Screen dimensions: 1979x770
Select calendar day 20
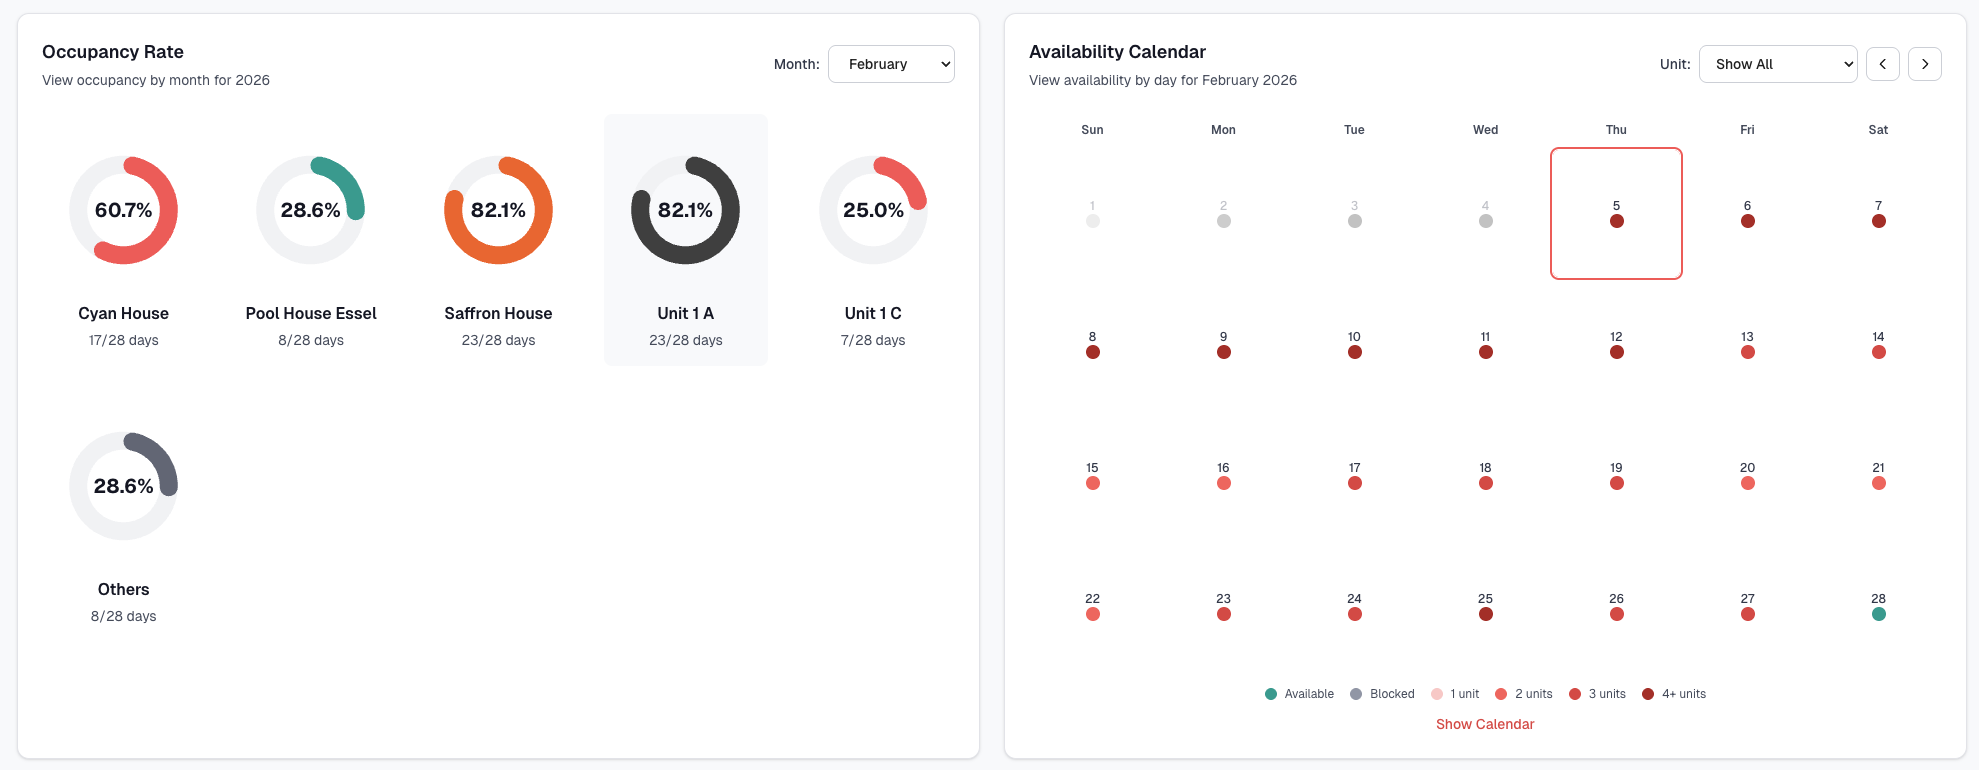(x=1747, y=475)
